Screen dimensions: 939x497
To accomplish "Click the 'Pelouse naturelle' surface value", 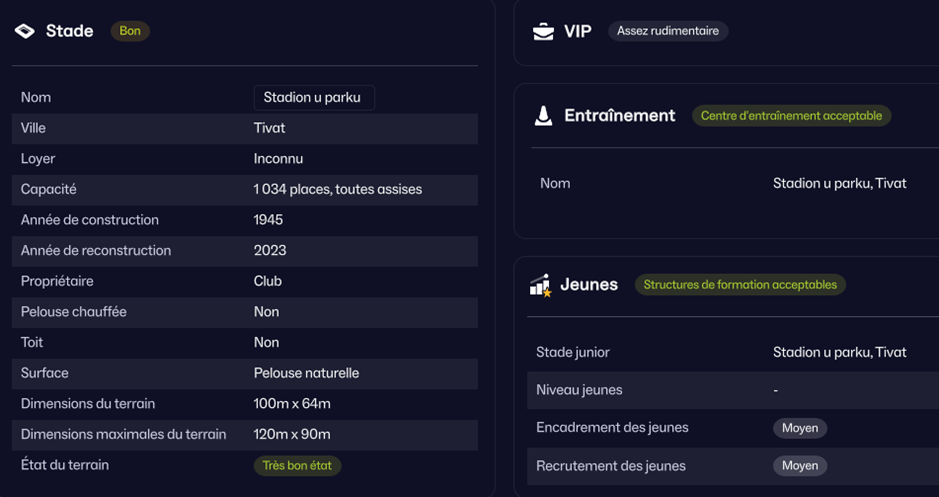I will pyautogui.click(x=306, y=373).
